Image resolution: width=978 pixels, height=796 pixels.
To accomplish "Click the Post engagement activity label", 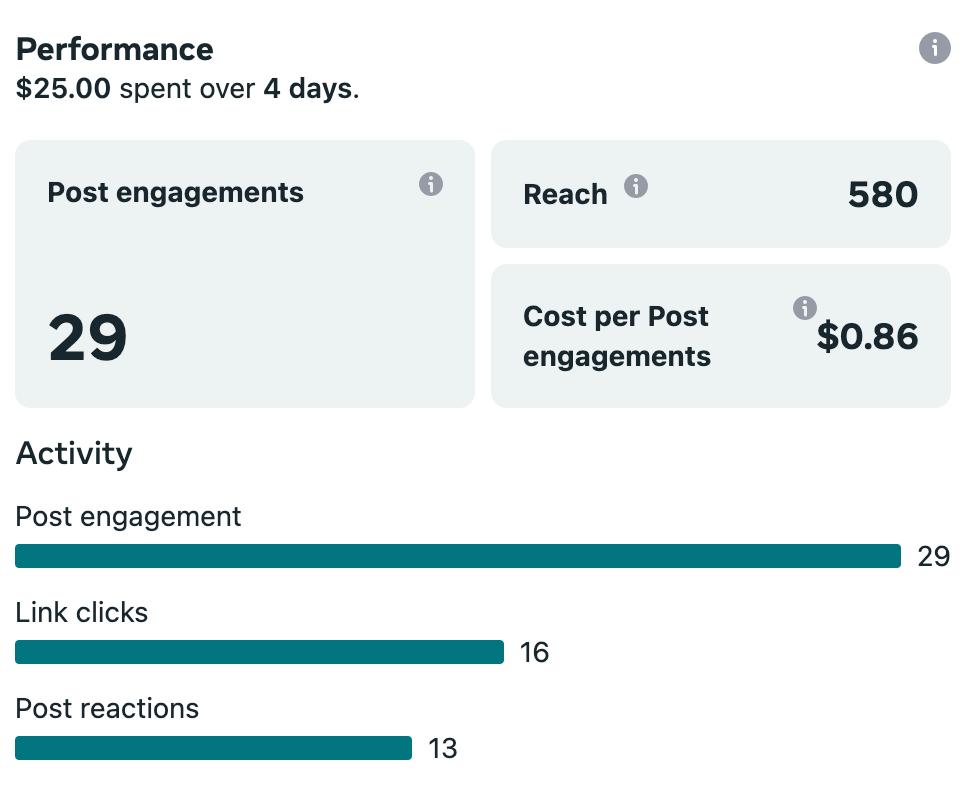I will point(128,516).
